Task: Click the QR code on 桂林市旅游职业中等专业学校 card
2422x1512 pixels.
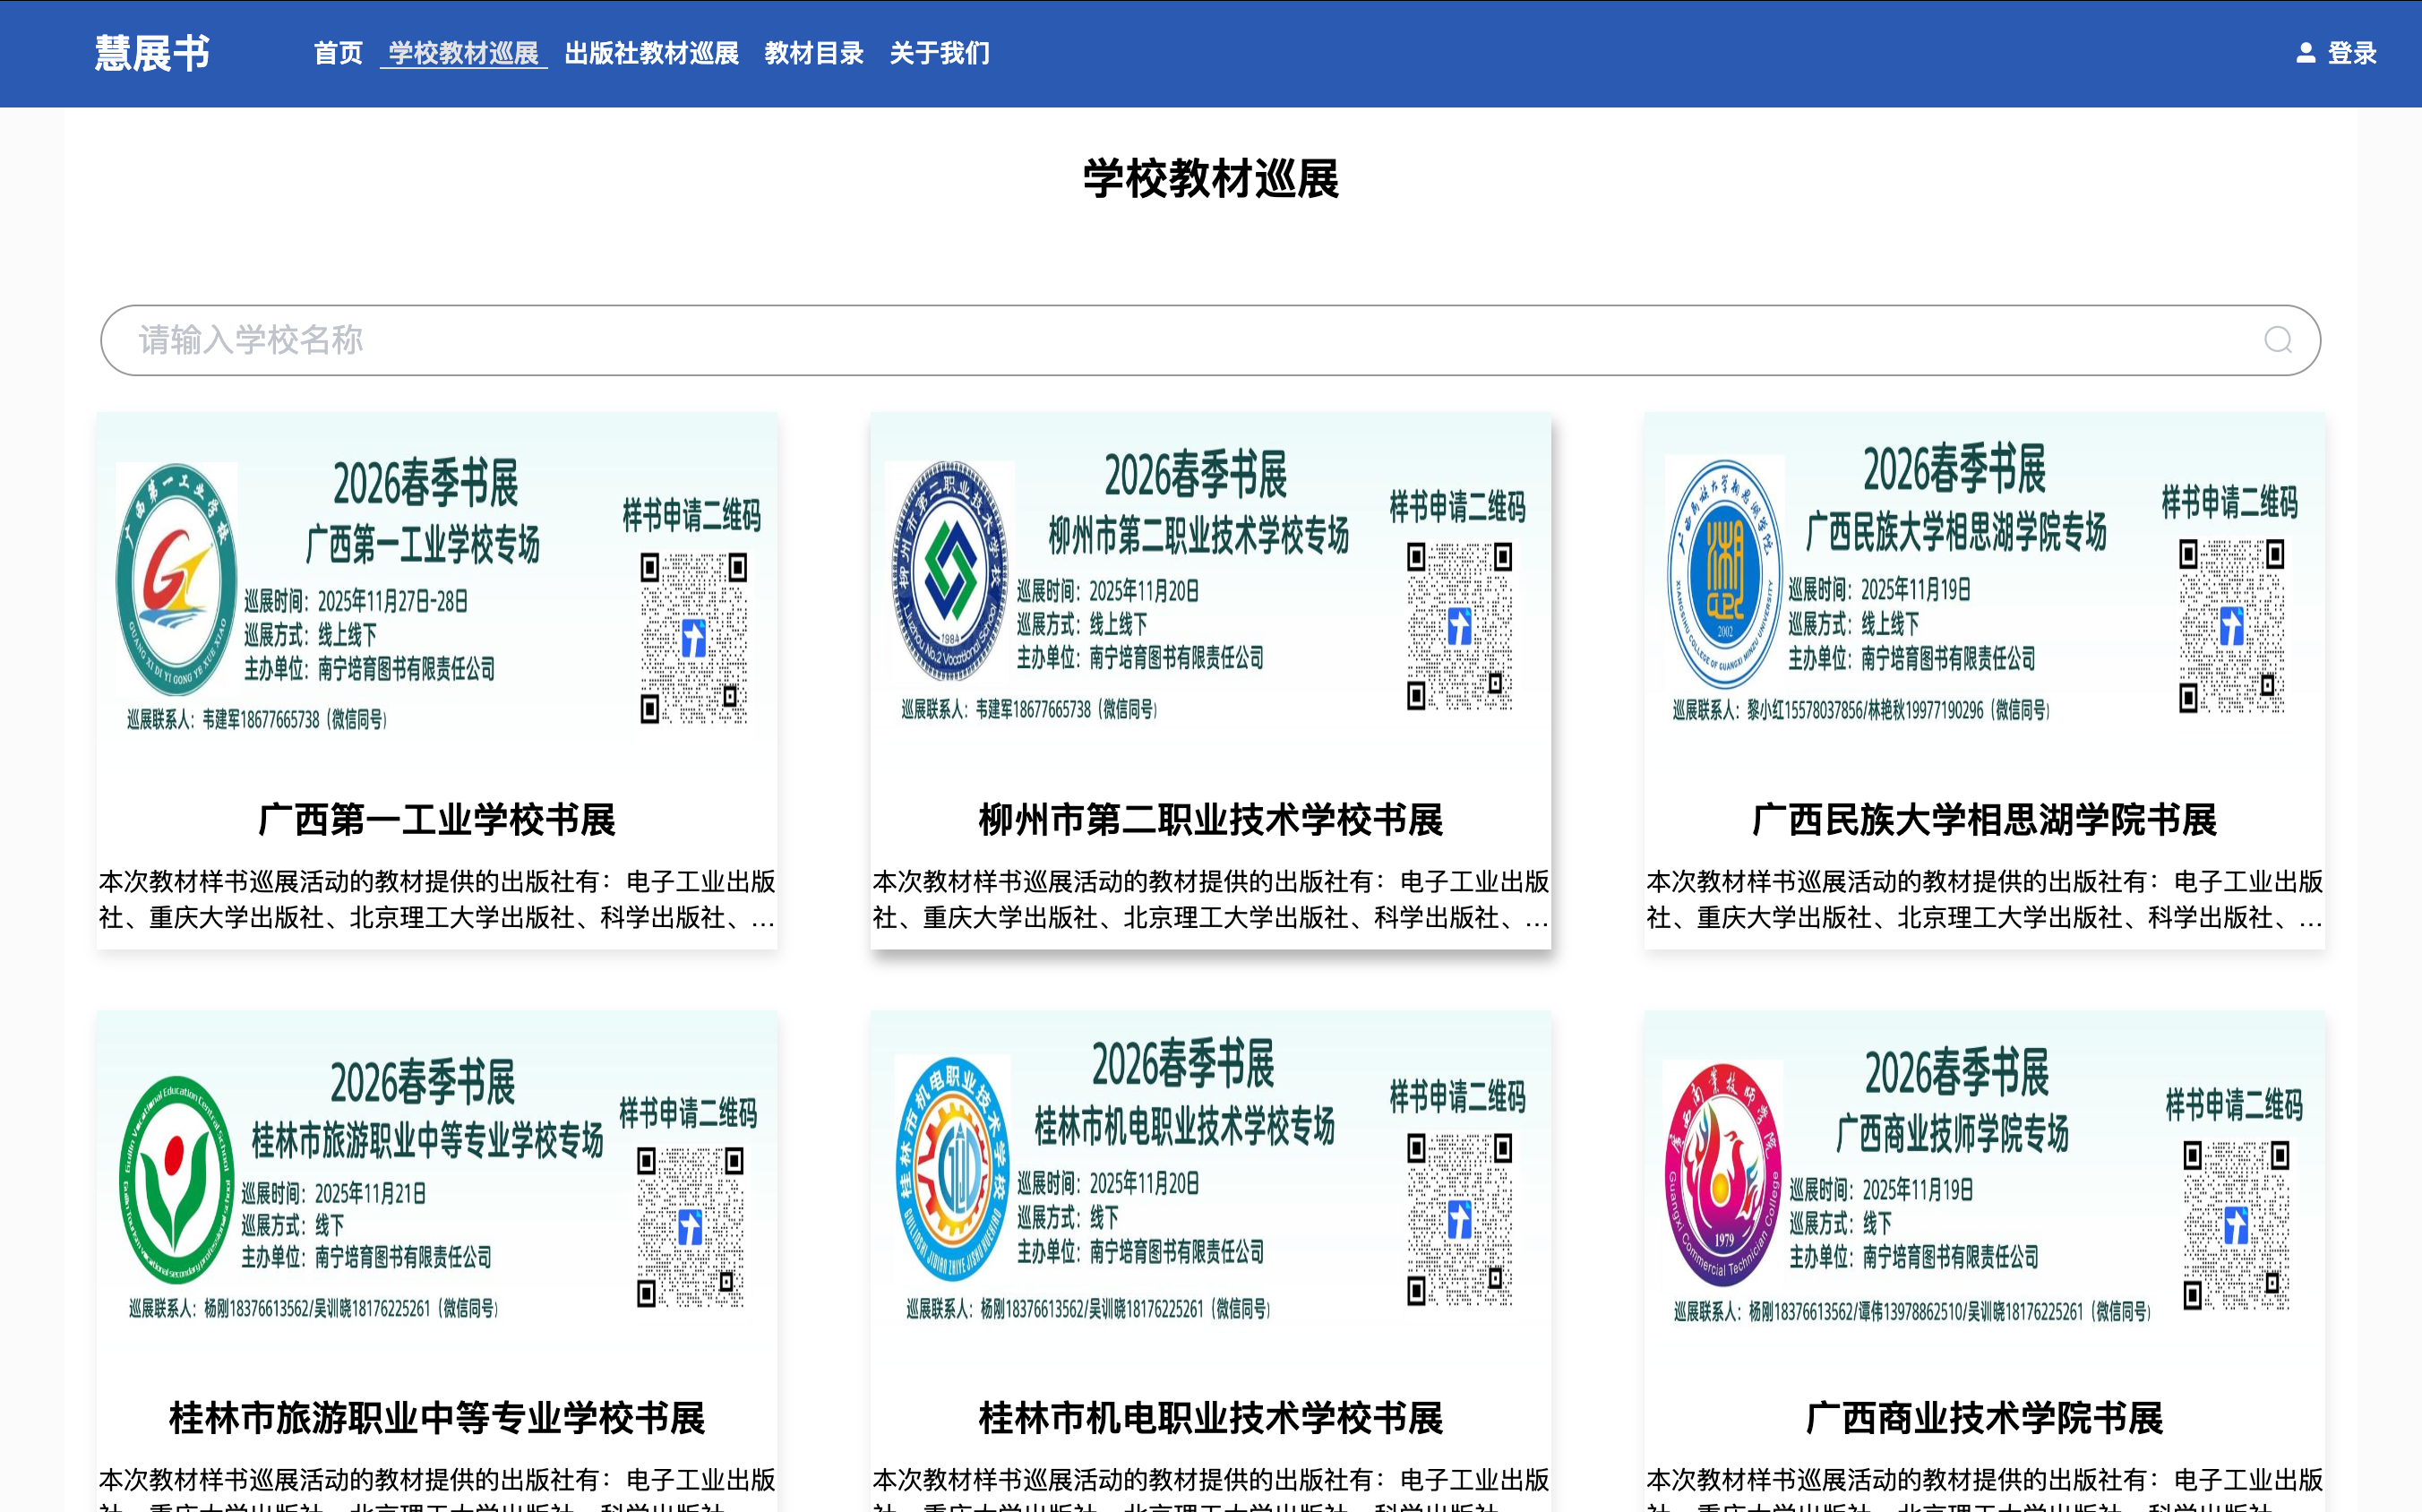Action: [690, 1228]
